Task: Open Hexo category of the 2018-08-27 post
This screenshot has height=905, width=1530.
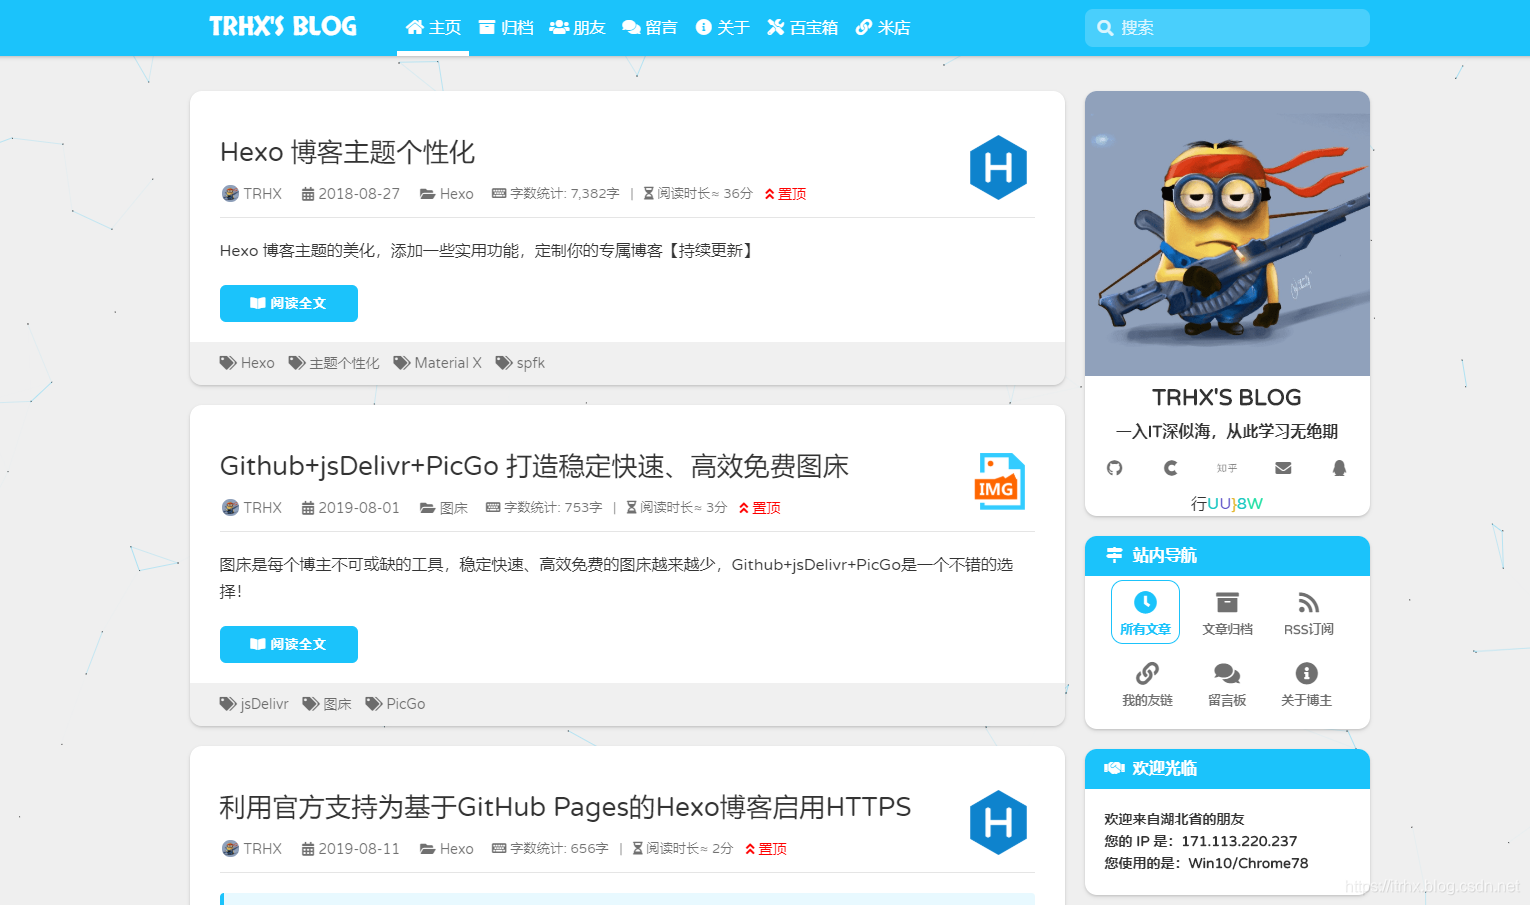Action: click(447, 194)
